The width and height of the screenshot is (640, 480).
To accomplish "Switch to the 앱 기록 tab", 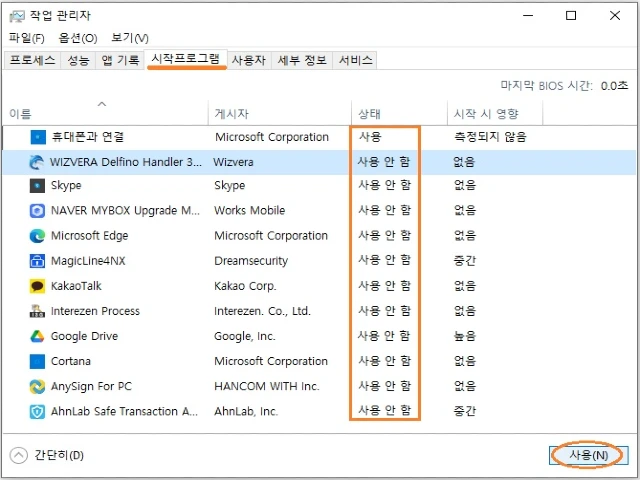I will coord(120,60).
